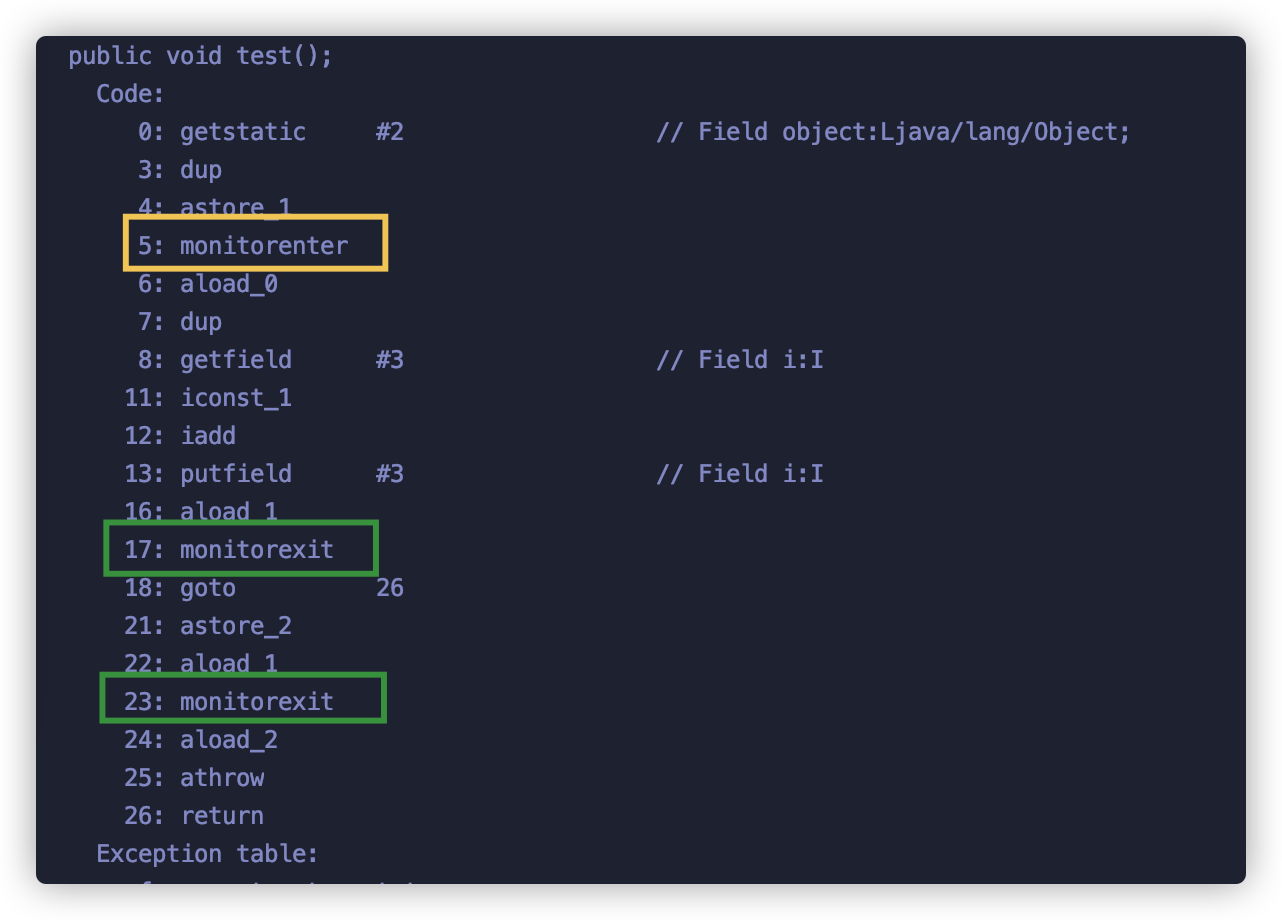Image resolution: width=1282 pixels, height=920 pixels.
Task: Click the return instruction at offset 26
Action: (222, 815)
